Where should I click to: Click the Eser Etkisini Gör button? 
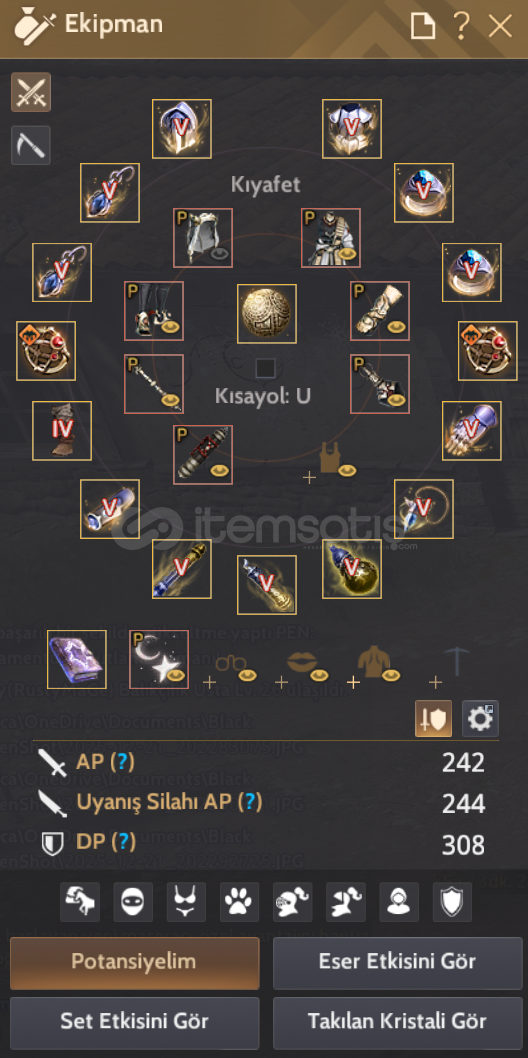[397, 962]
